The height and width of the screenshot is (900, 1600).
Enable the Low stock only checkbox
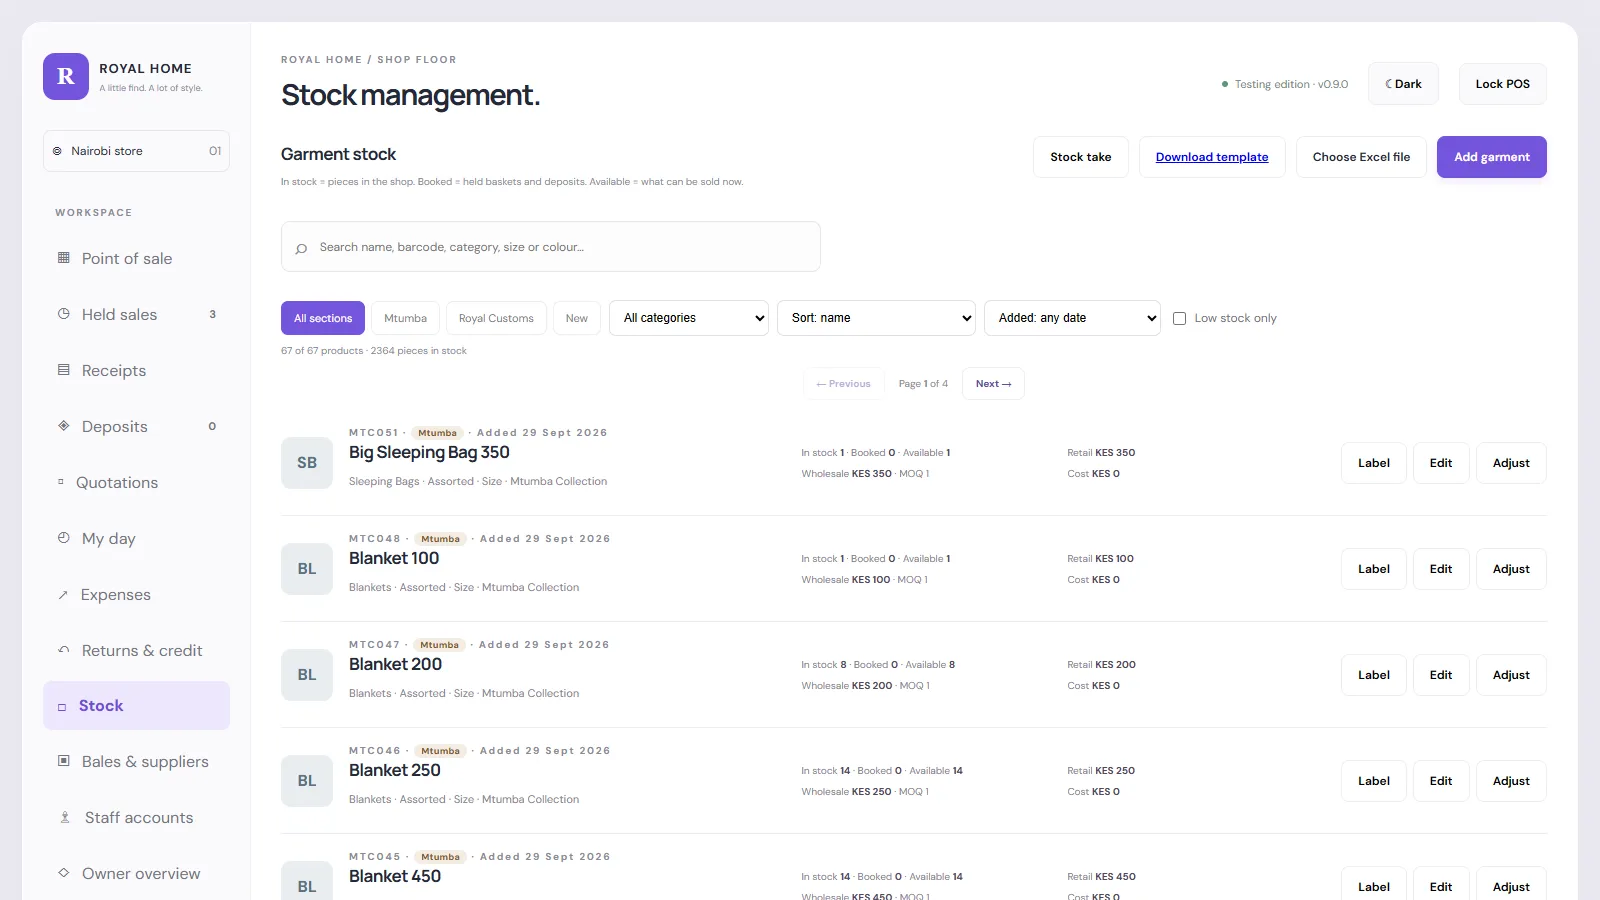point(1179,318)
